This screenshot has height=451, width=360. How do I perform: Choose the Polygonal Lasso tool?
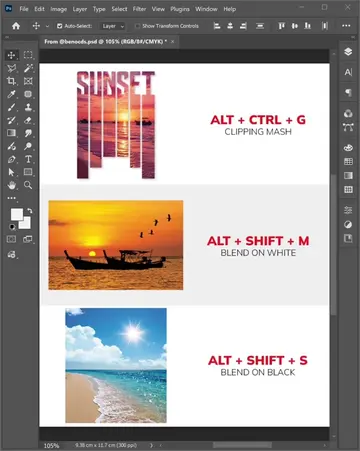[x=11, y=68]
